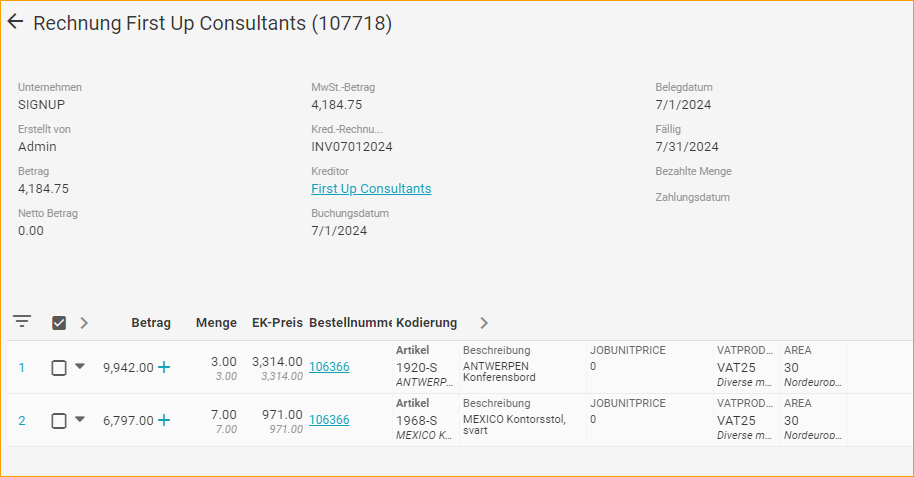The image size is (914, 477).
Task: Open dropdown arrow on line 1
Action: [x=80, y=366]
